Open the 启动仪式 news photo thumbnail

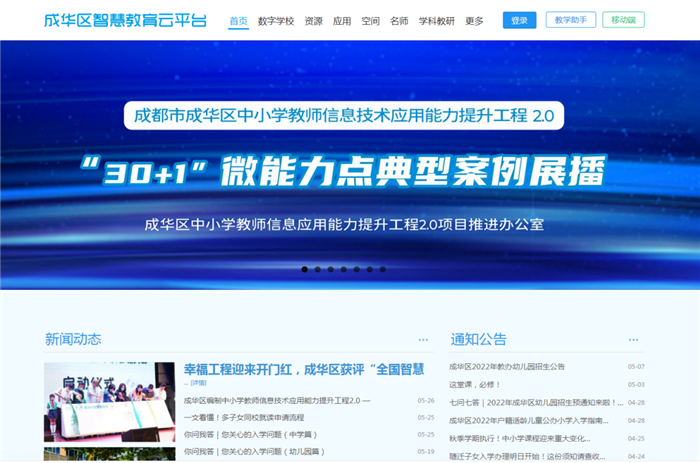109,402
